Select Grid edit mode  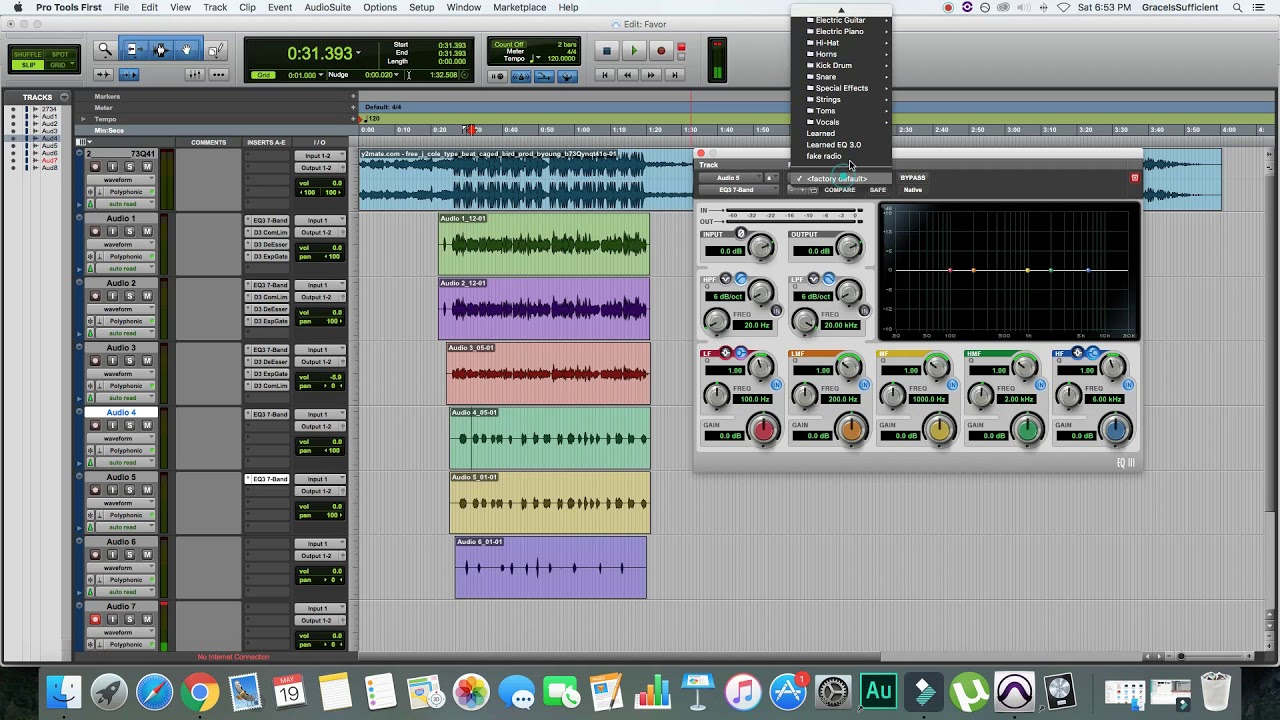point(59,65)
